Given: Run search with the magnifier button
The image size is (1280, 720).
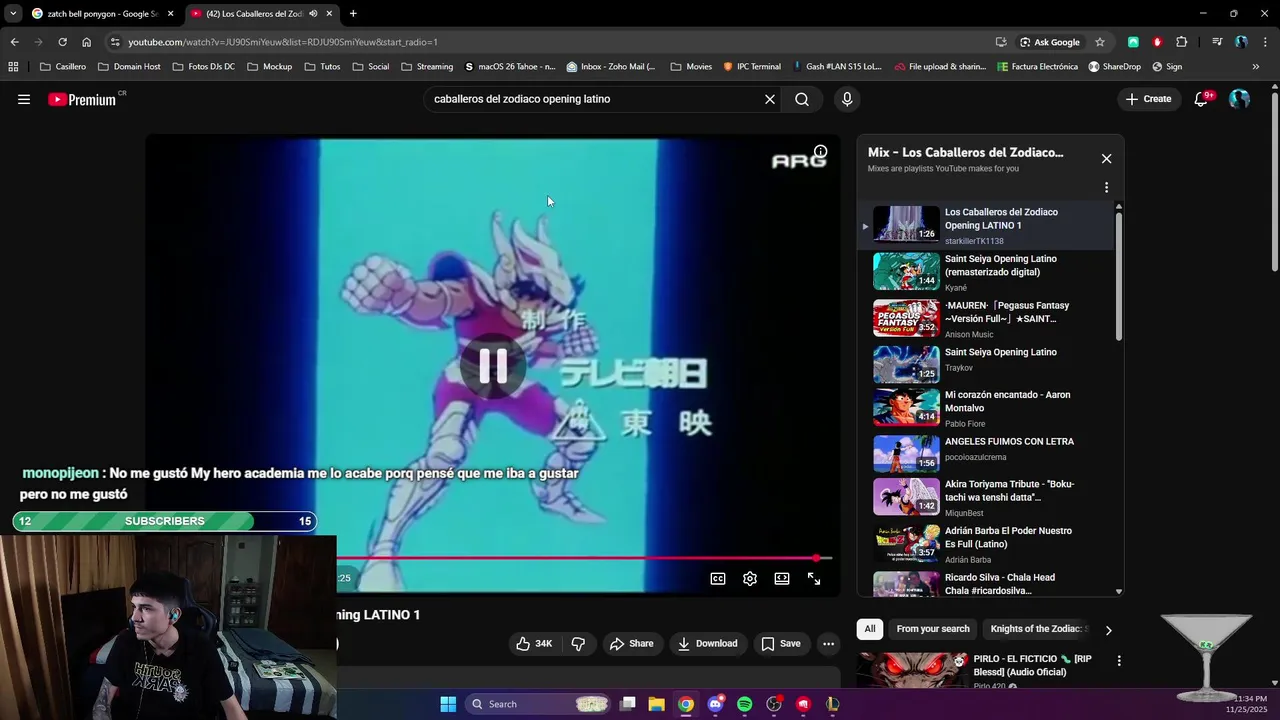Looking at the screenshot, I should click(x=802, y=99).
